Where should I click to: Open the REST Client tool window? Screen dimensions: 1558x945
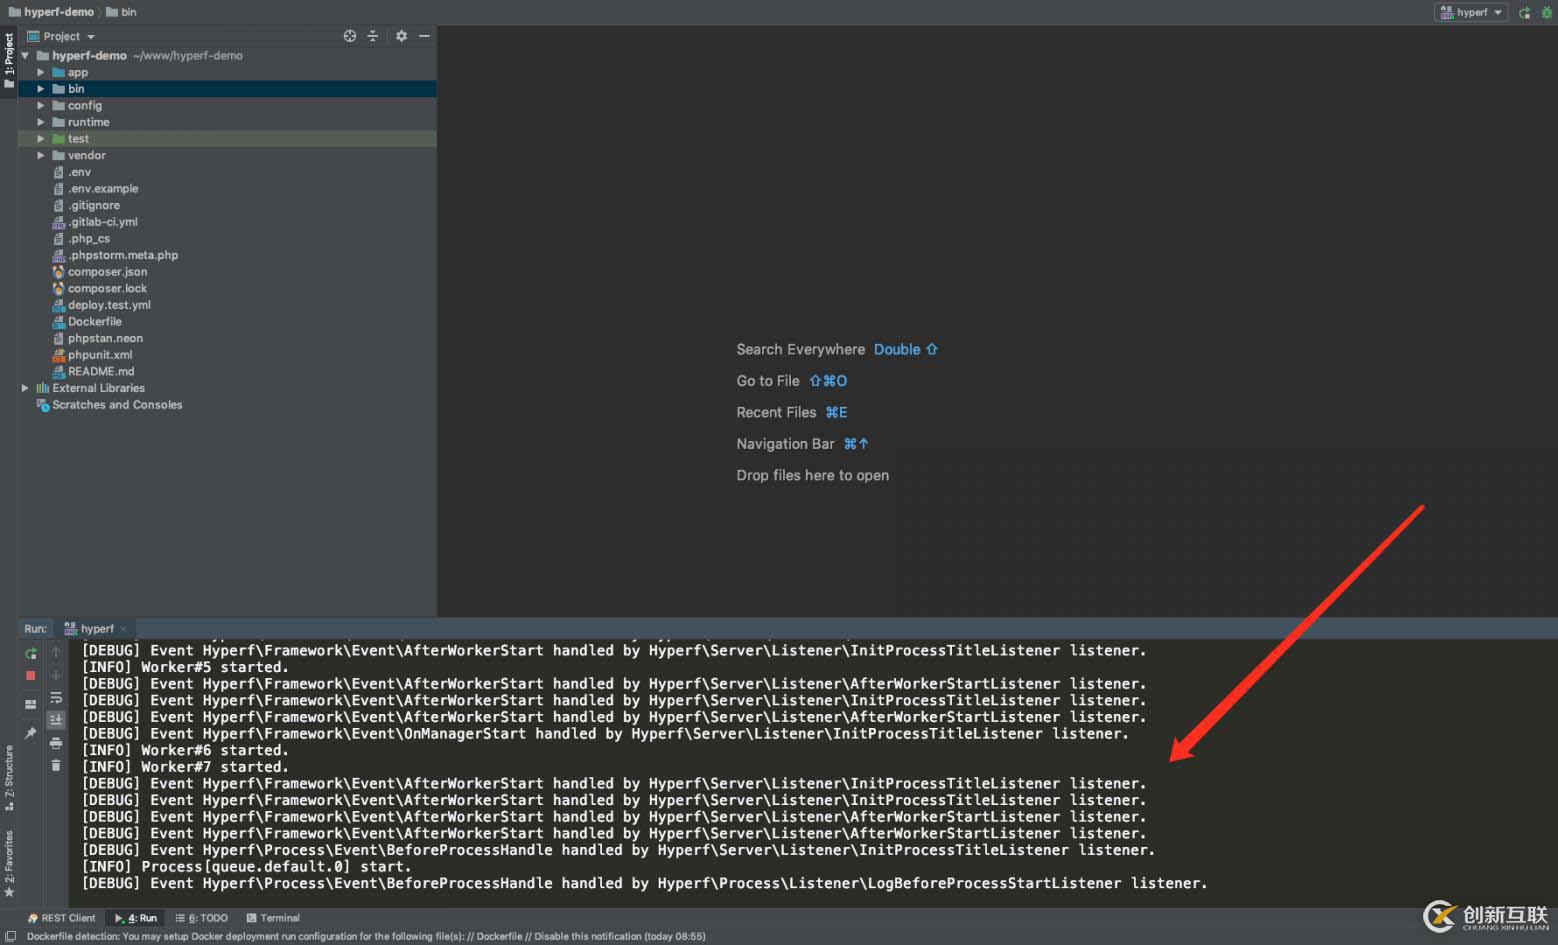pos(62,918)
